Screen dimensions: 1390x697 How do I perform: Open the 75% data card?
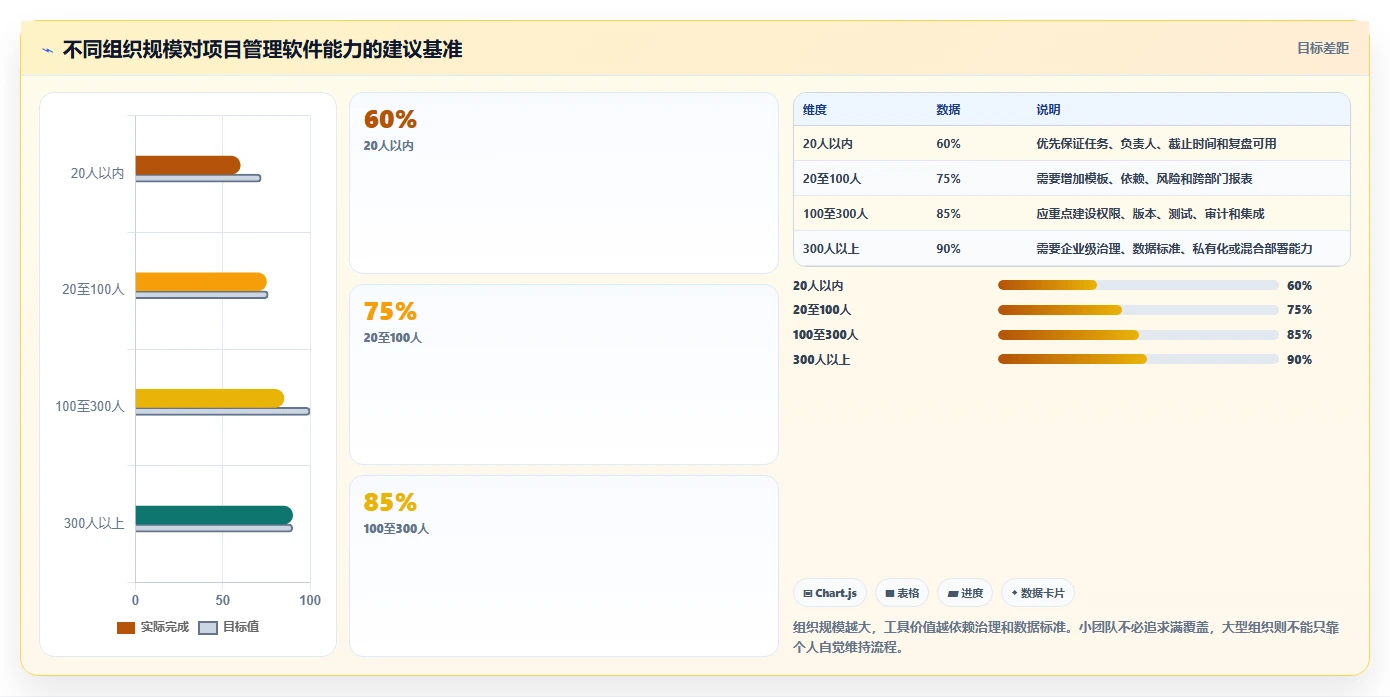click(x=564, y=374)
